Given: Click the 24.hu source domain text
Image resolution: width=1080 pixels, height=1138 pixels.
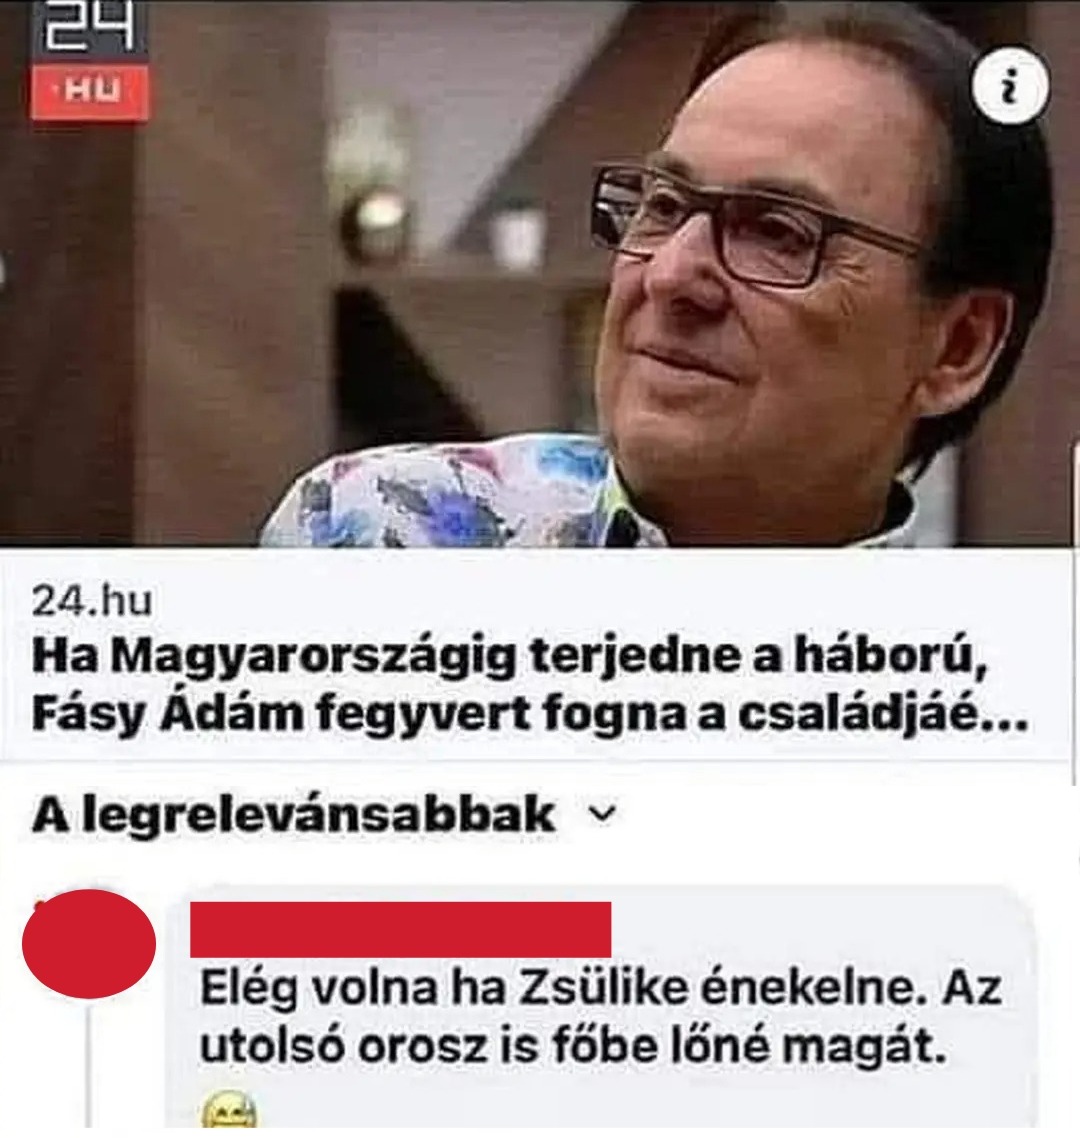Looking at the screenshot, I should [x=91, y=601].
